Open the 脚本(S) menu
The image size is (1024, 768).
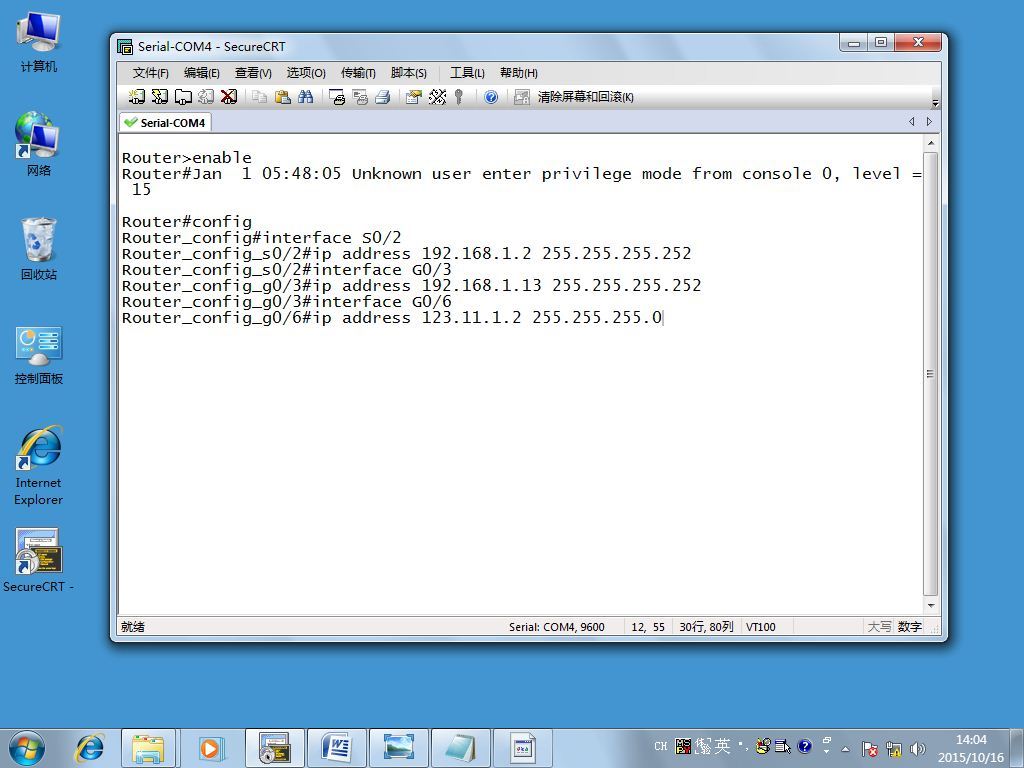point(409,72)
